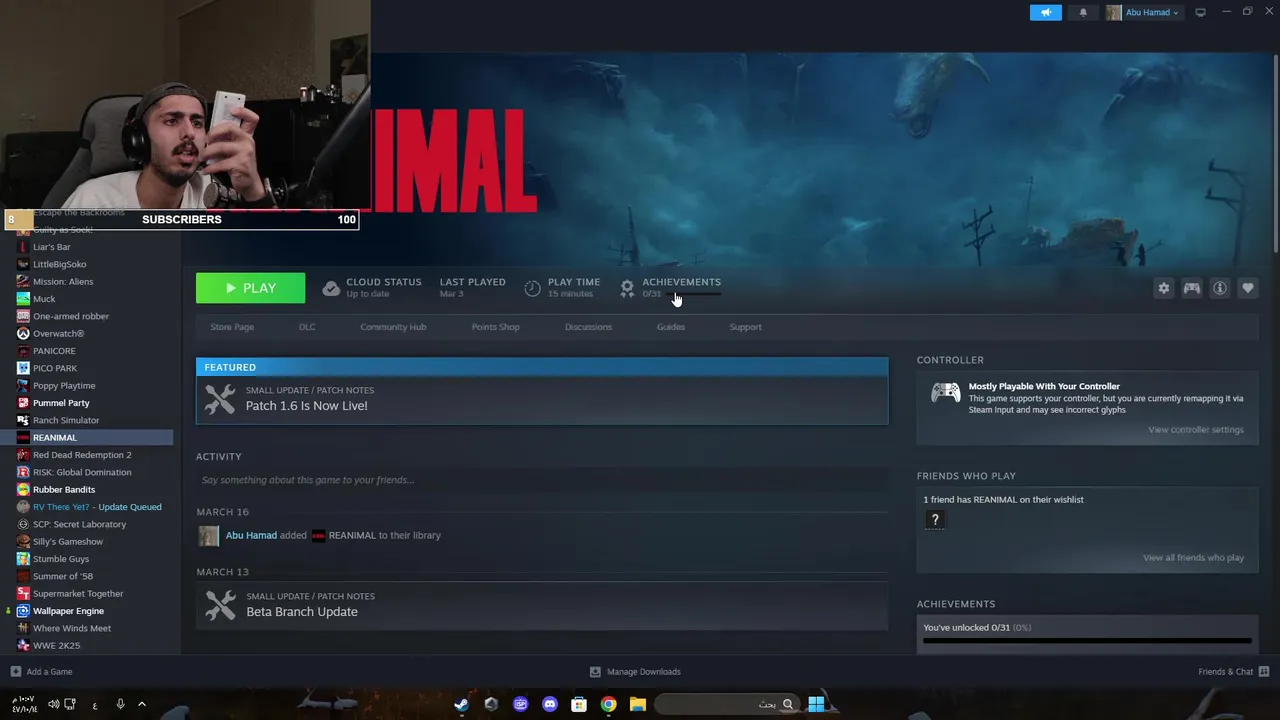Open Google Chrome from the taskbar

tap(608, 704)
